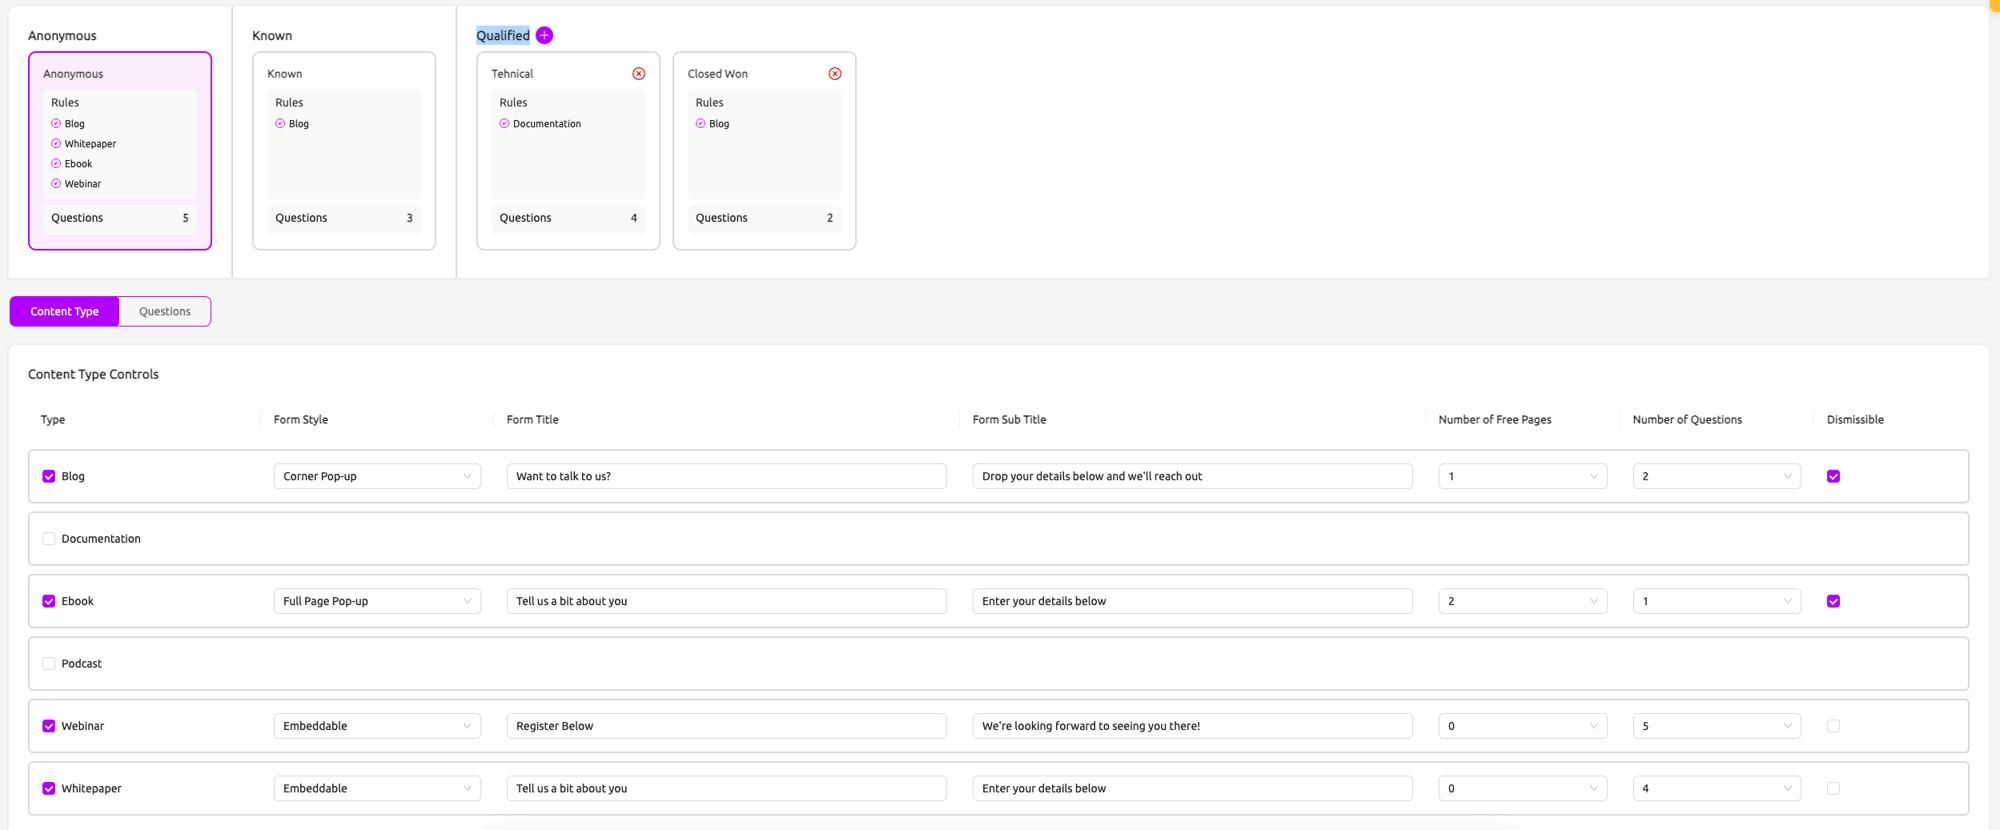Select the Known stage card title

(285, 74)
